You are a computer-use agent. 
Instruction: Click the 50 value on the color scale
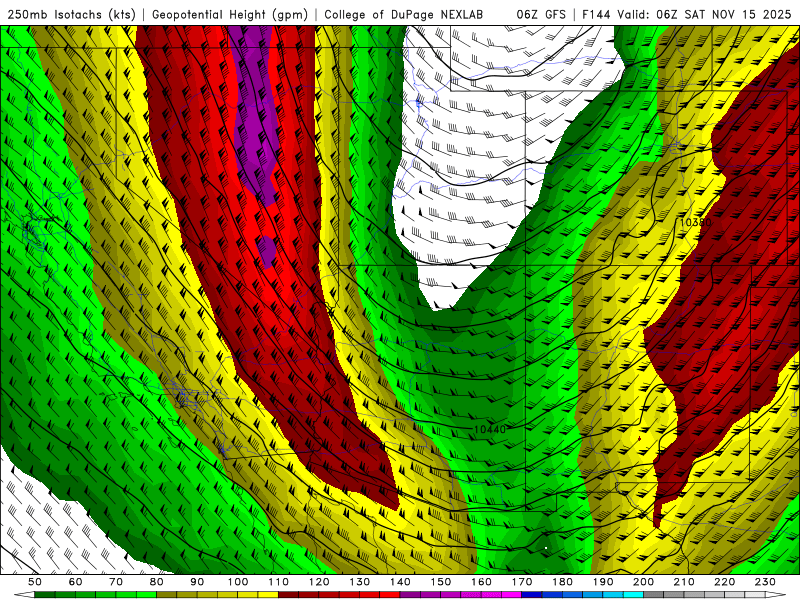35,582
